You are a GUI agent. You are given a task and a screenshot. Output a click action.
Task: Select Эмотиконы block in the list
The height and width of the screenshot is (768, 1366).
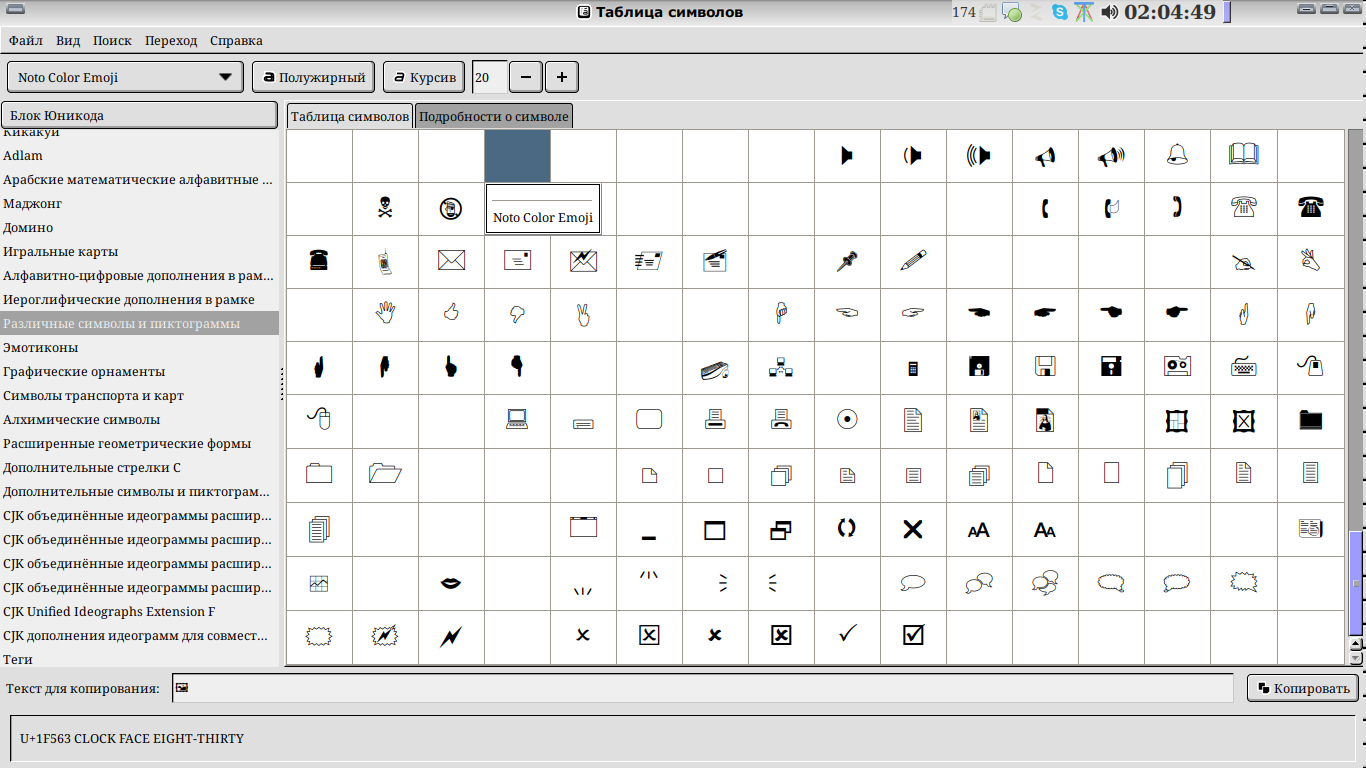click(x=40, y=347)
